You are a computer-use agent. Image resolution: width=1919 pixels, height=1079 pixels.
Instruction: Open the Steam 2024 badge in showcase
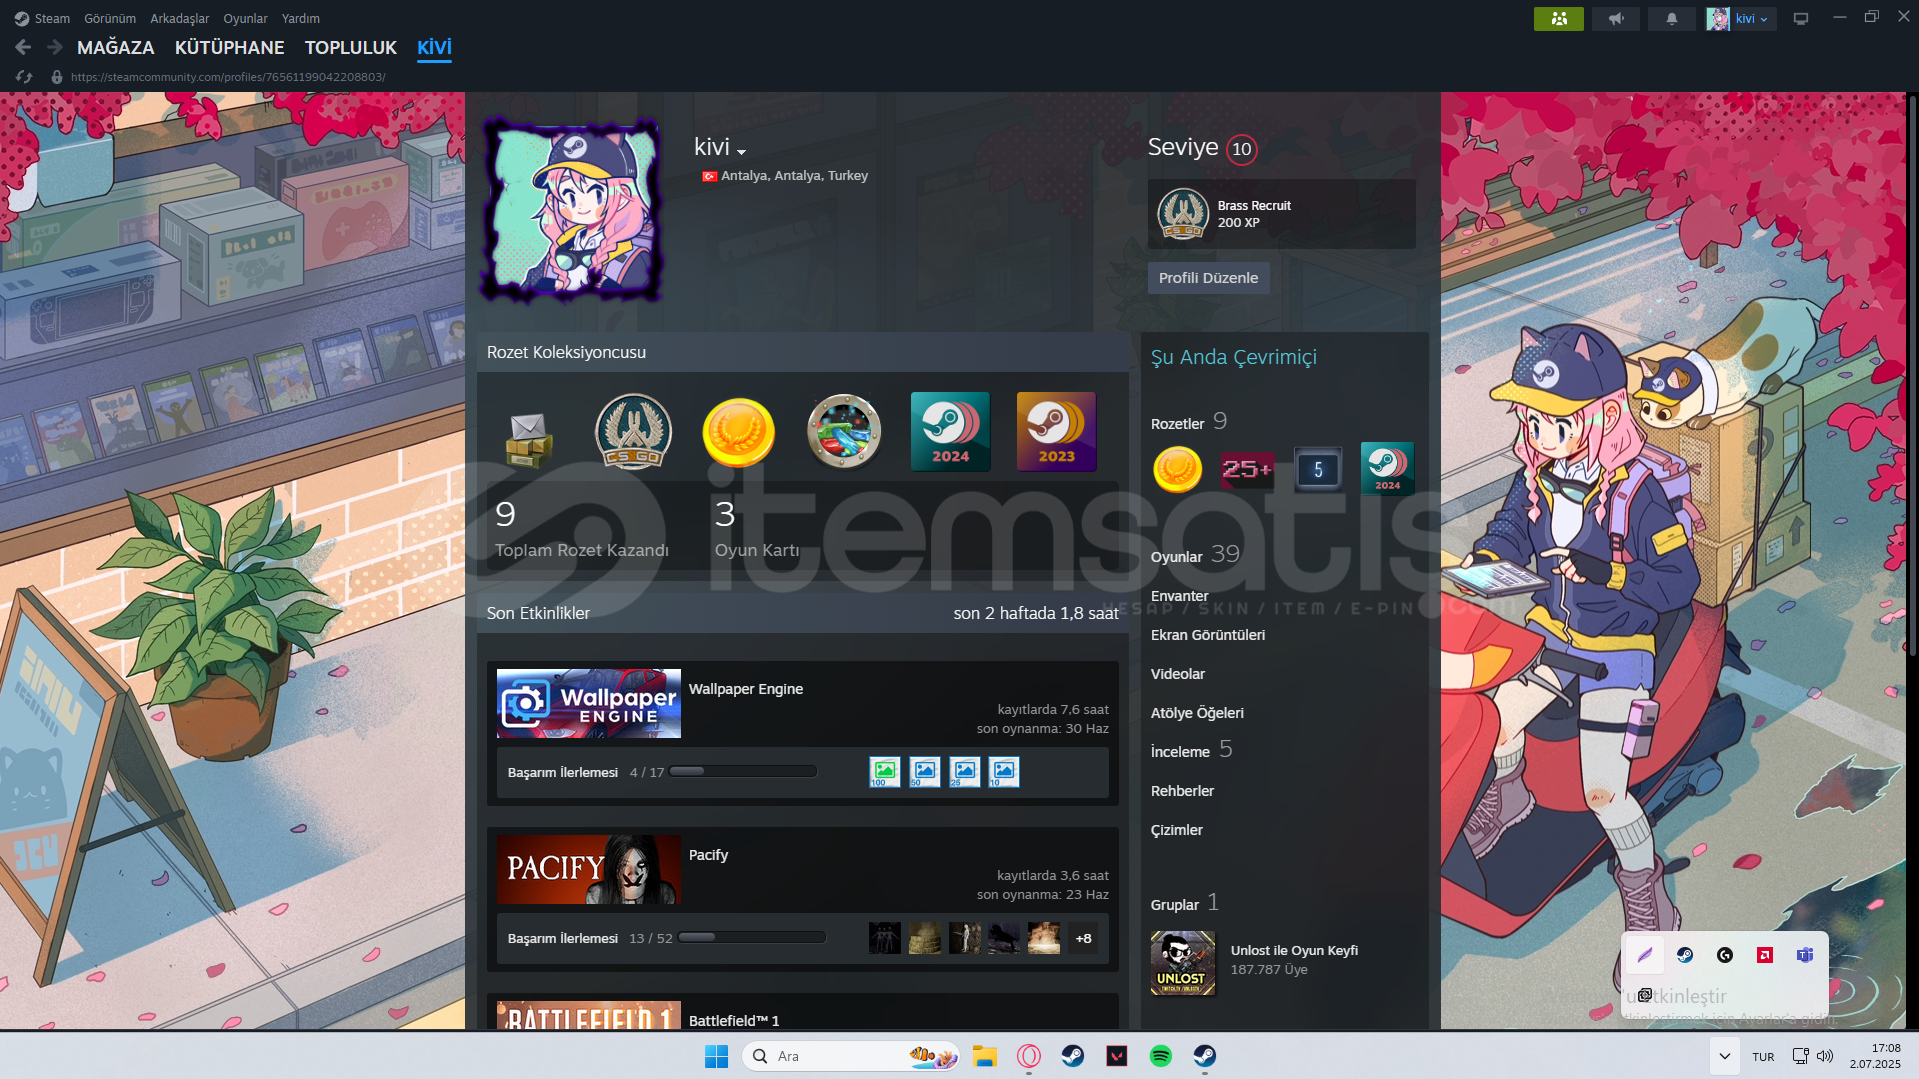point(950,432)
